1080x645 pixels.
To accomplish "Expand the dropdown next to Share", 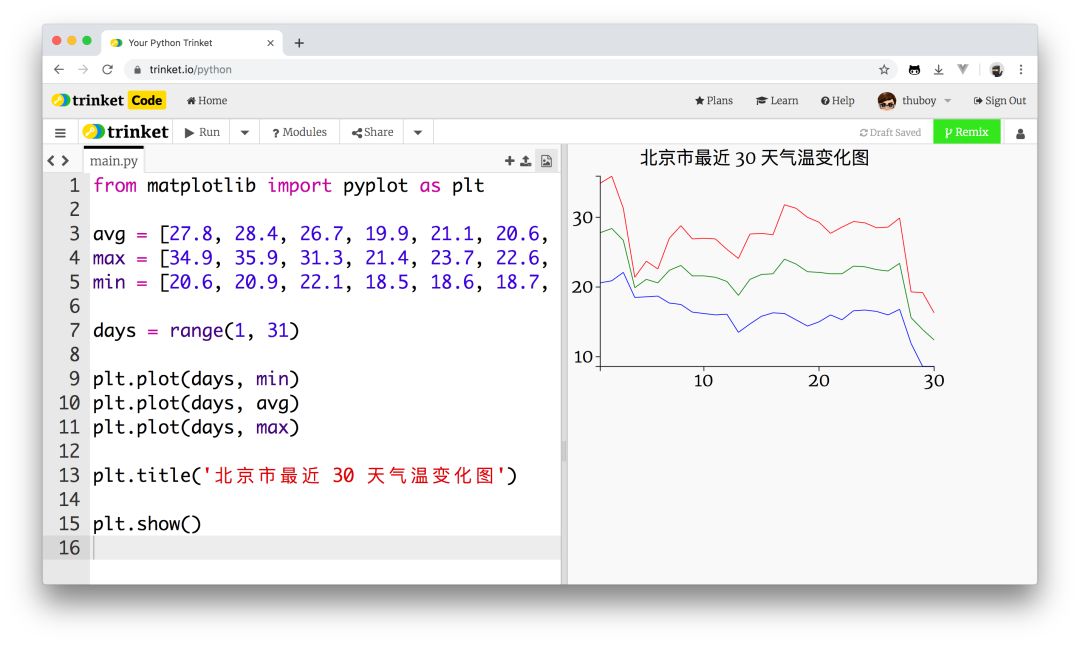I will 418,132.
